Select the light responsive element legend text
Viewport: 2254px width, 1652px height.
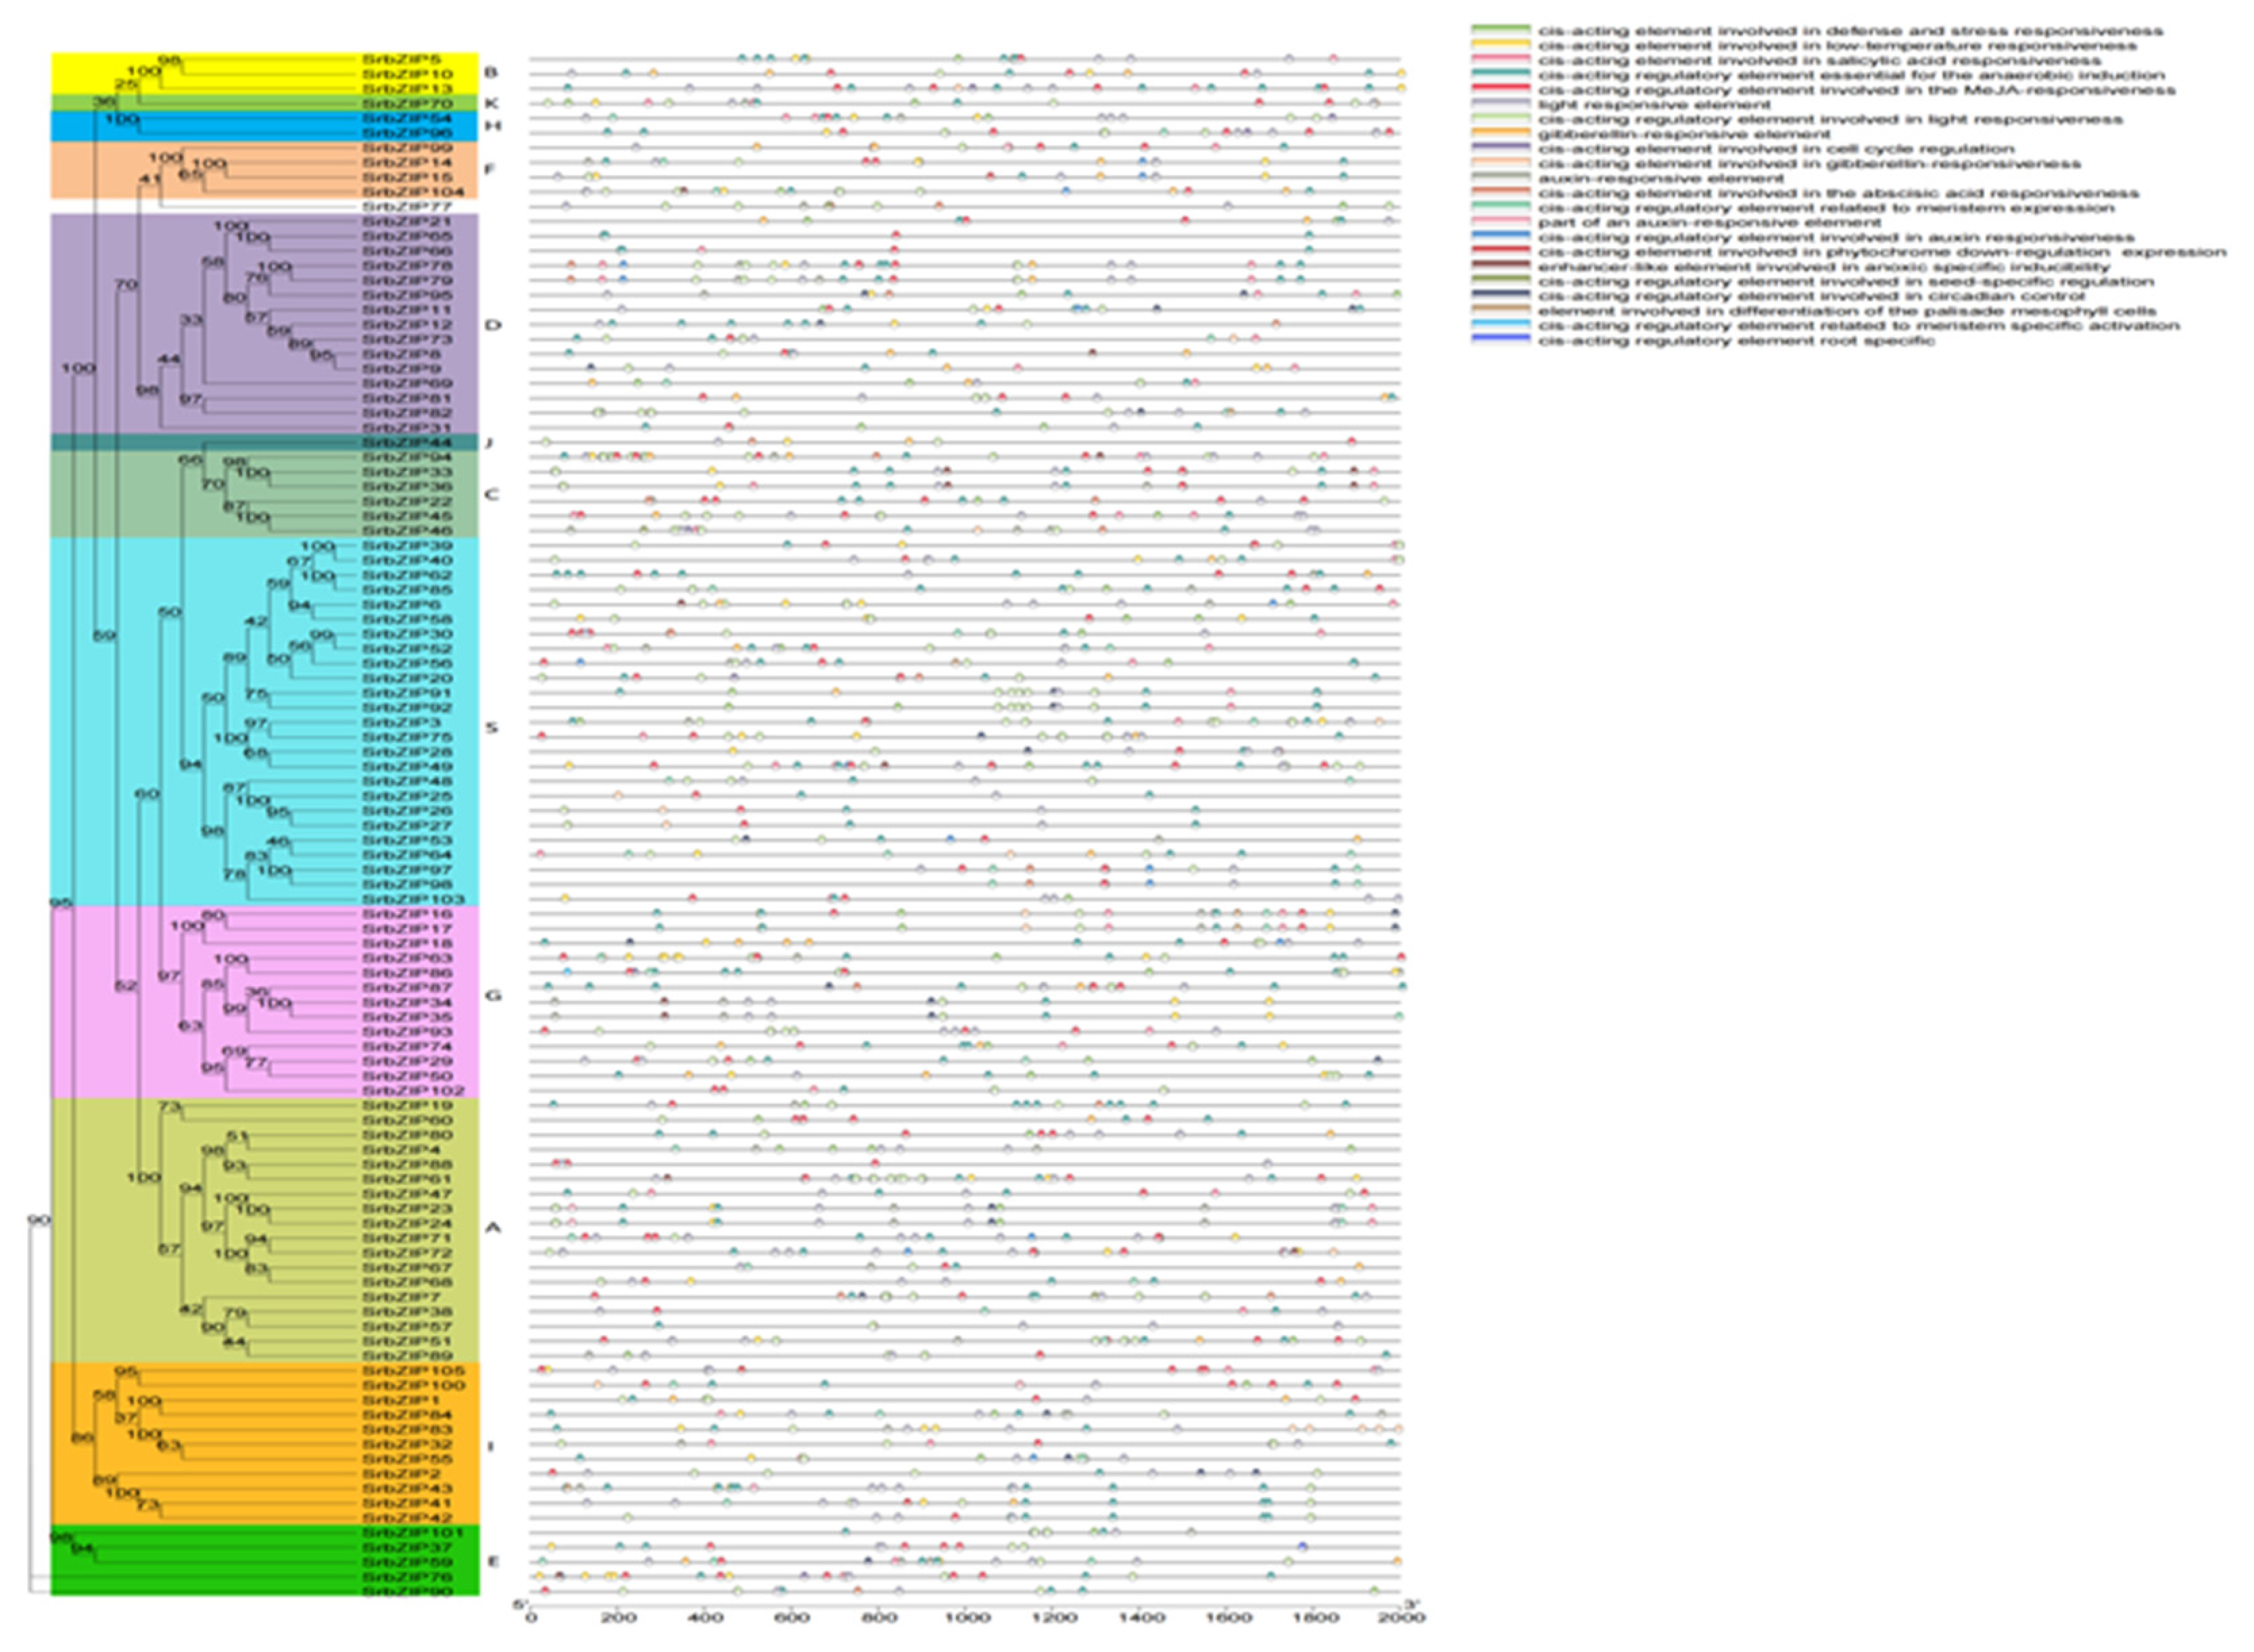click(1654, 104)
